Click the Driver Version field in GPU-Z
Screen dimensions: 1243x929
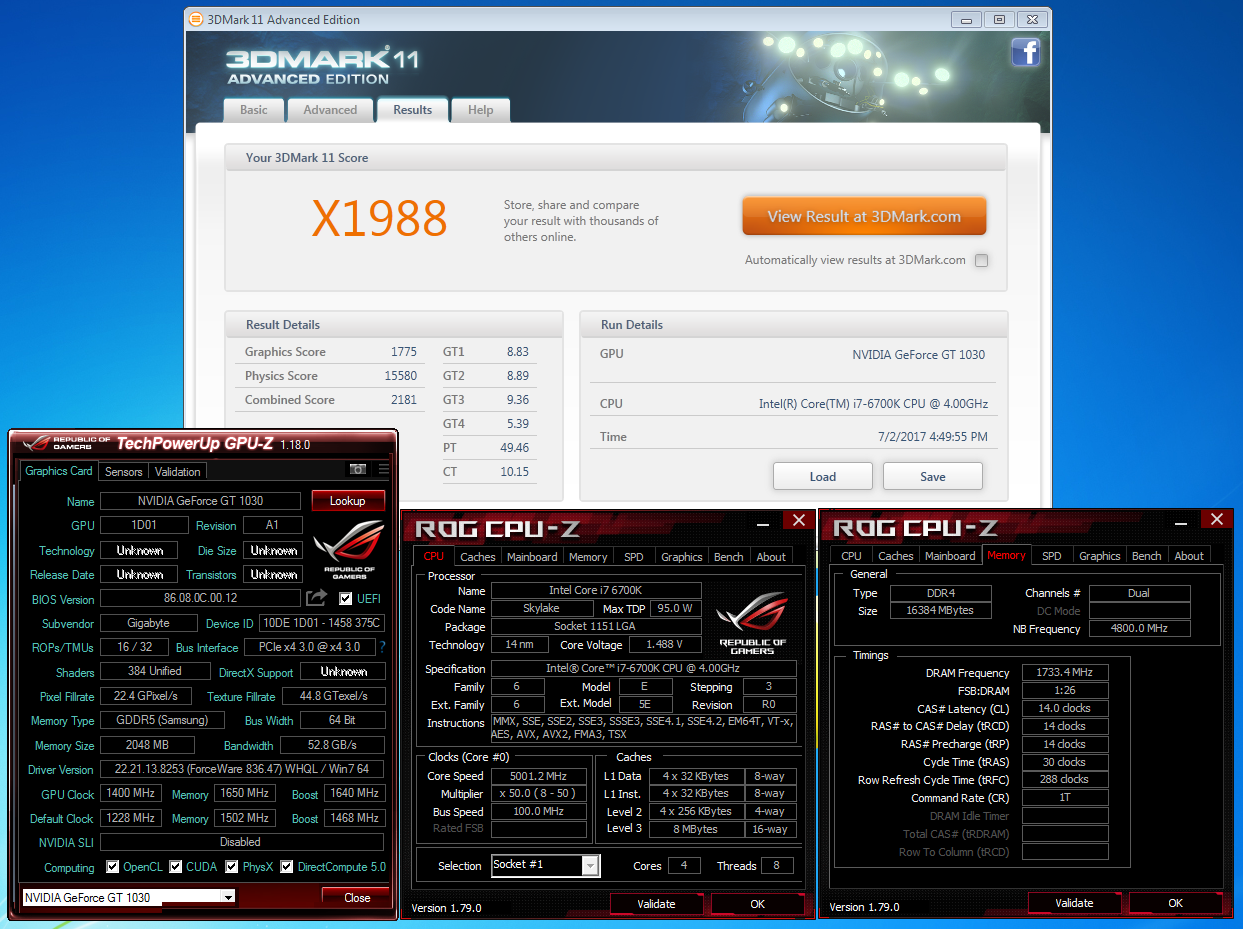click(241, 770)
